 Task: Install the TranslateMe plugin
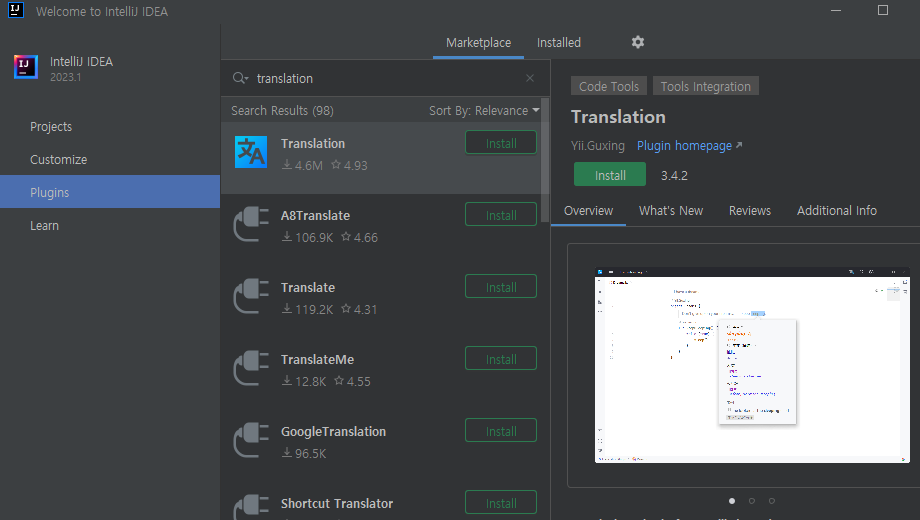click(500, 359)
